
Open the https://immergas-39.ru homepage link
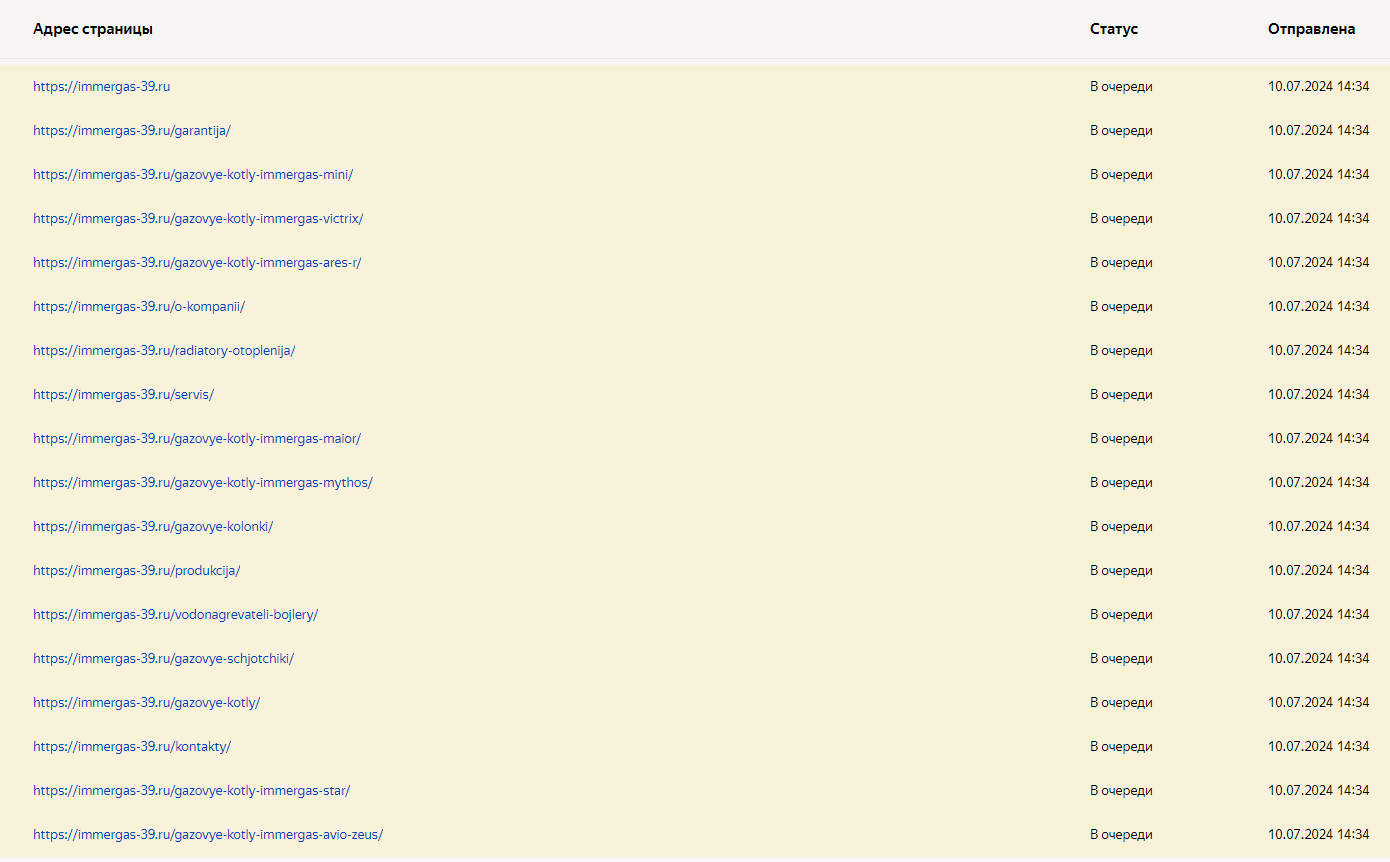[x=101, y=86]
